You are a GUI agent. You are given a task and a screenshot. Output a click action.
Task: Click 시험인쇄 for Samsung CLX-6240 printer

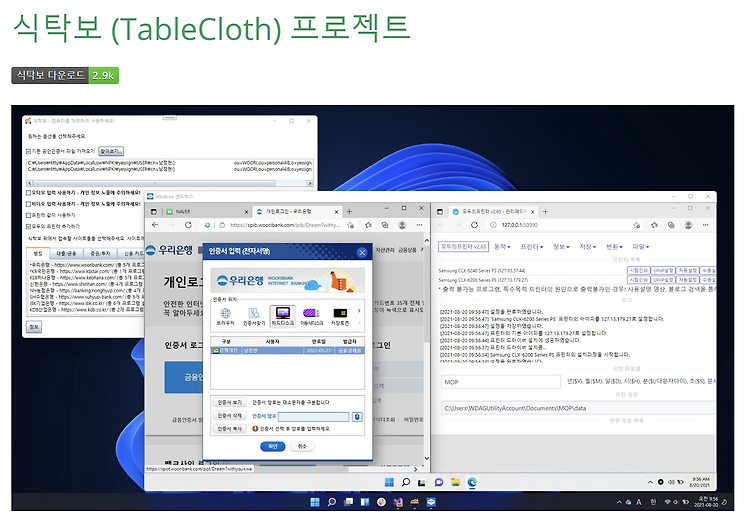tap(639, 271)
